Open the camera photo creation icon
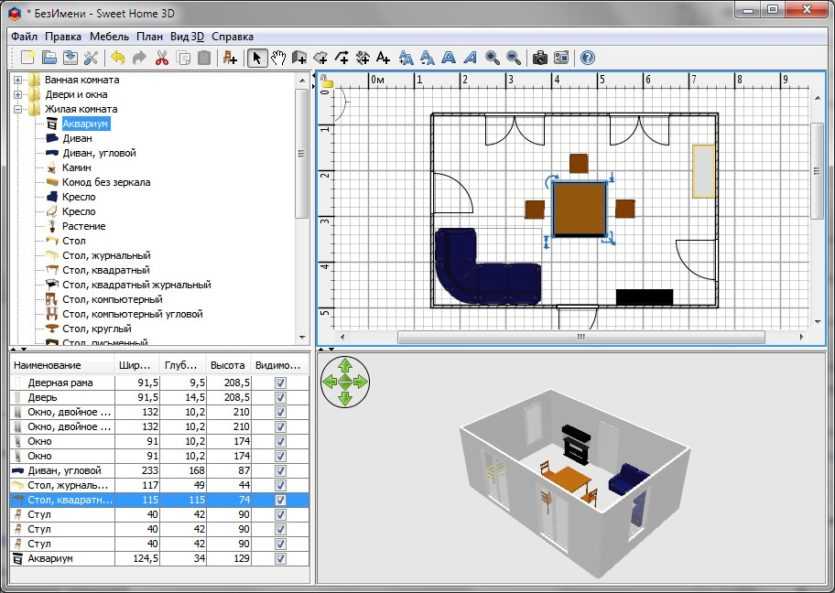 (540, 57)
